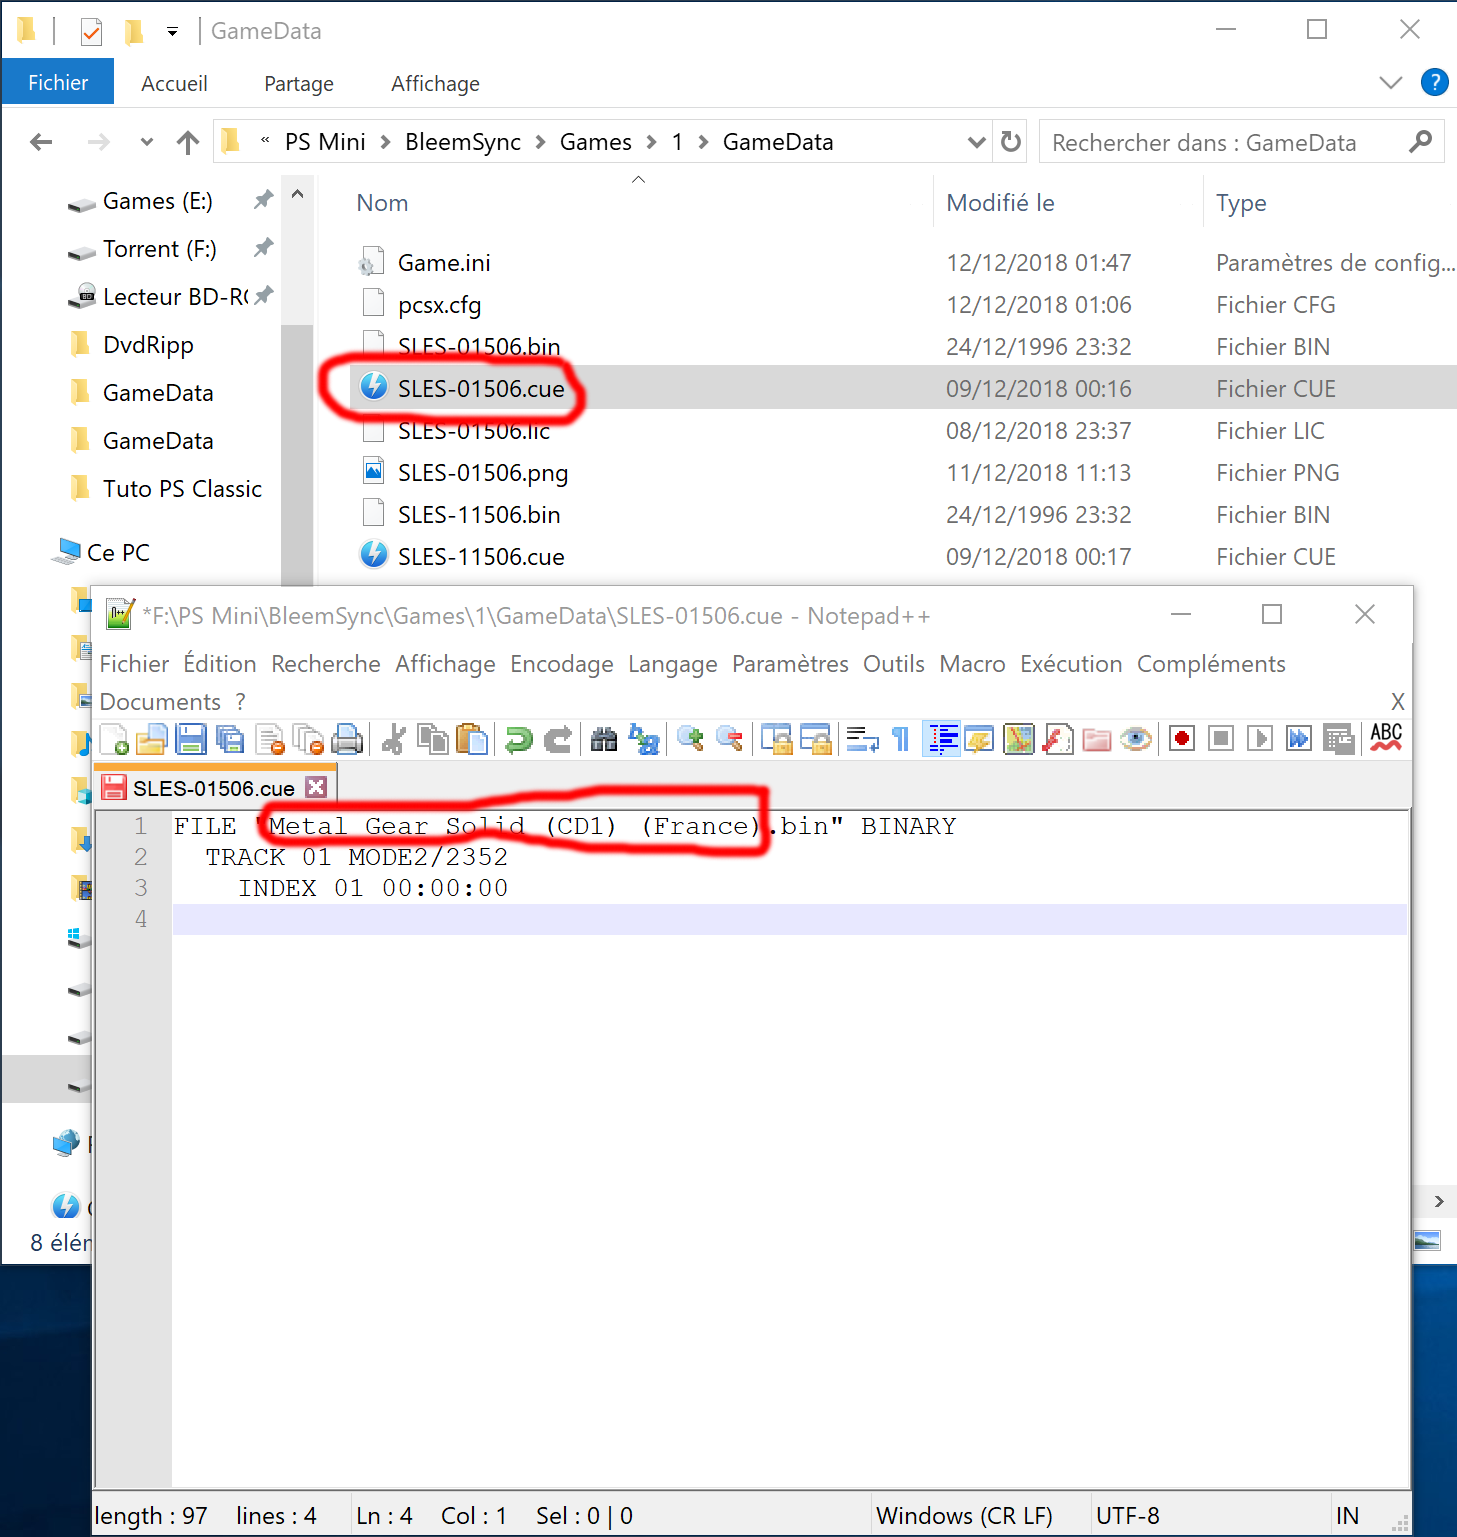Toggle file monitoring eye icon
Viewport: 1457px width, 1537px height.
click(1136, 739)
